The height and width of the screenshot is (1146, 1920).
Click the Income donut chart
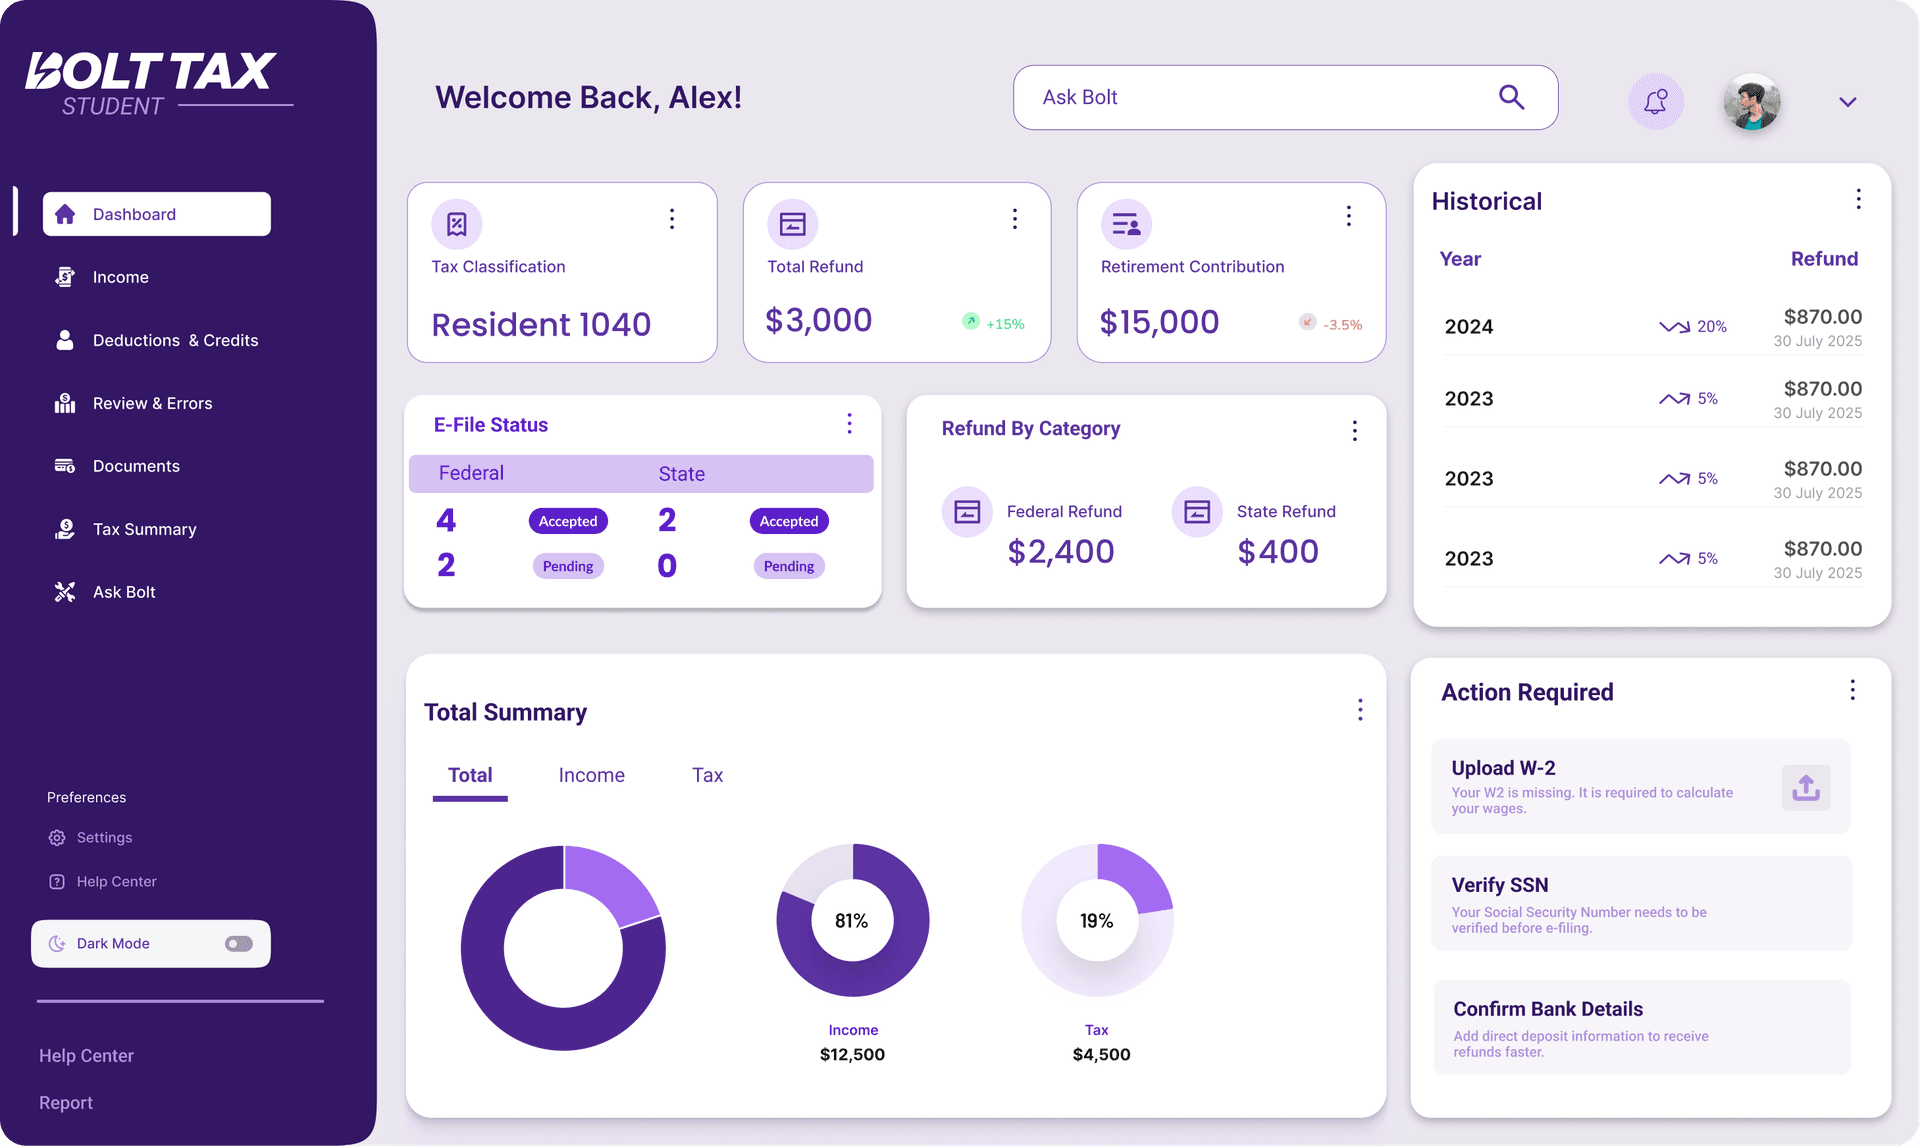[x=852, y=920]
